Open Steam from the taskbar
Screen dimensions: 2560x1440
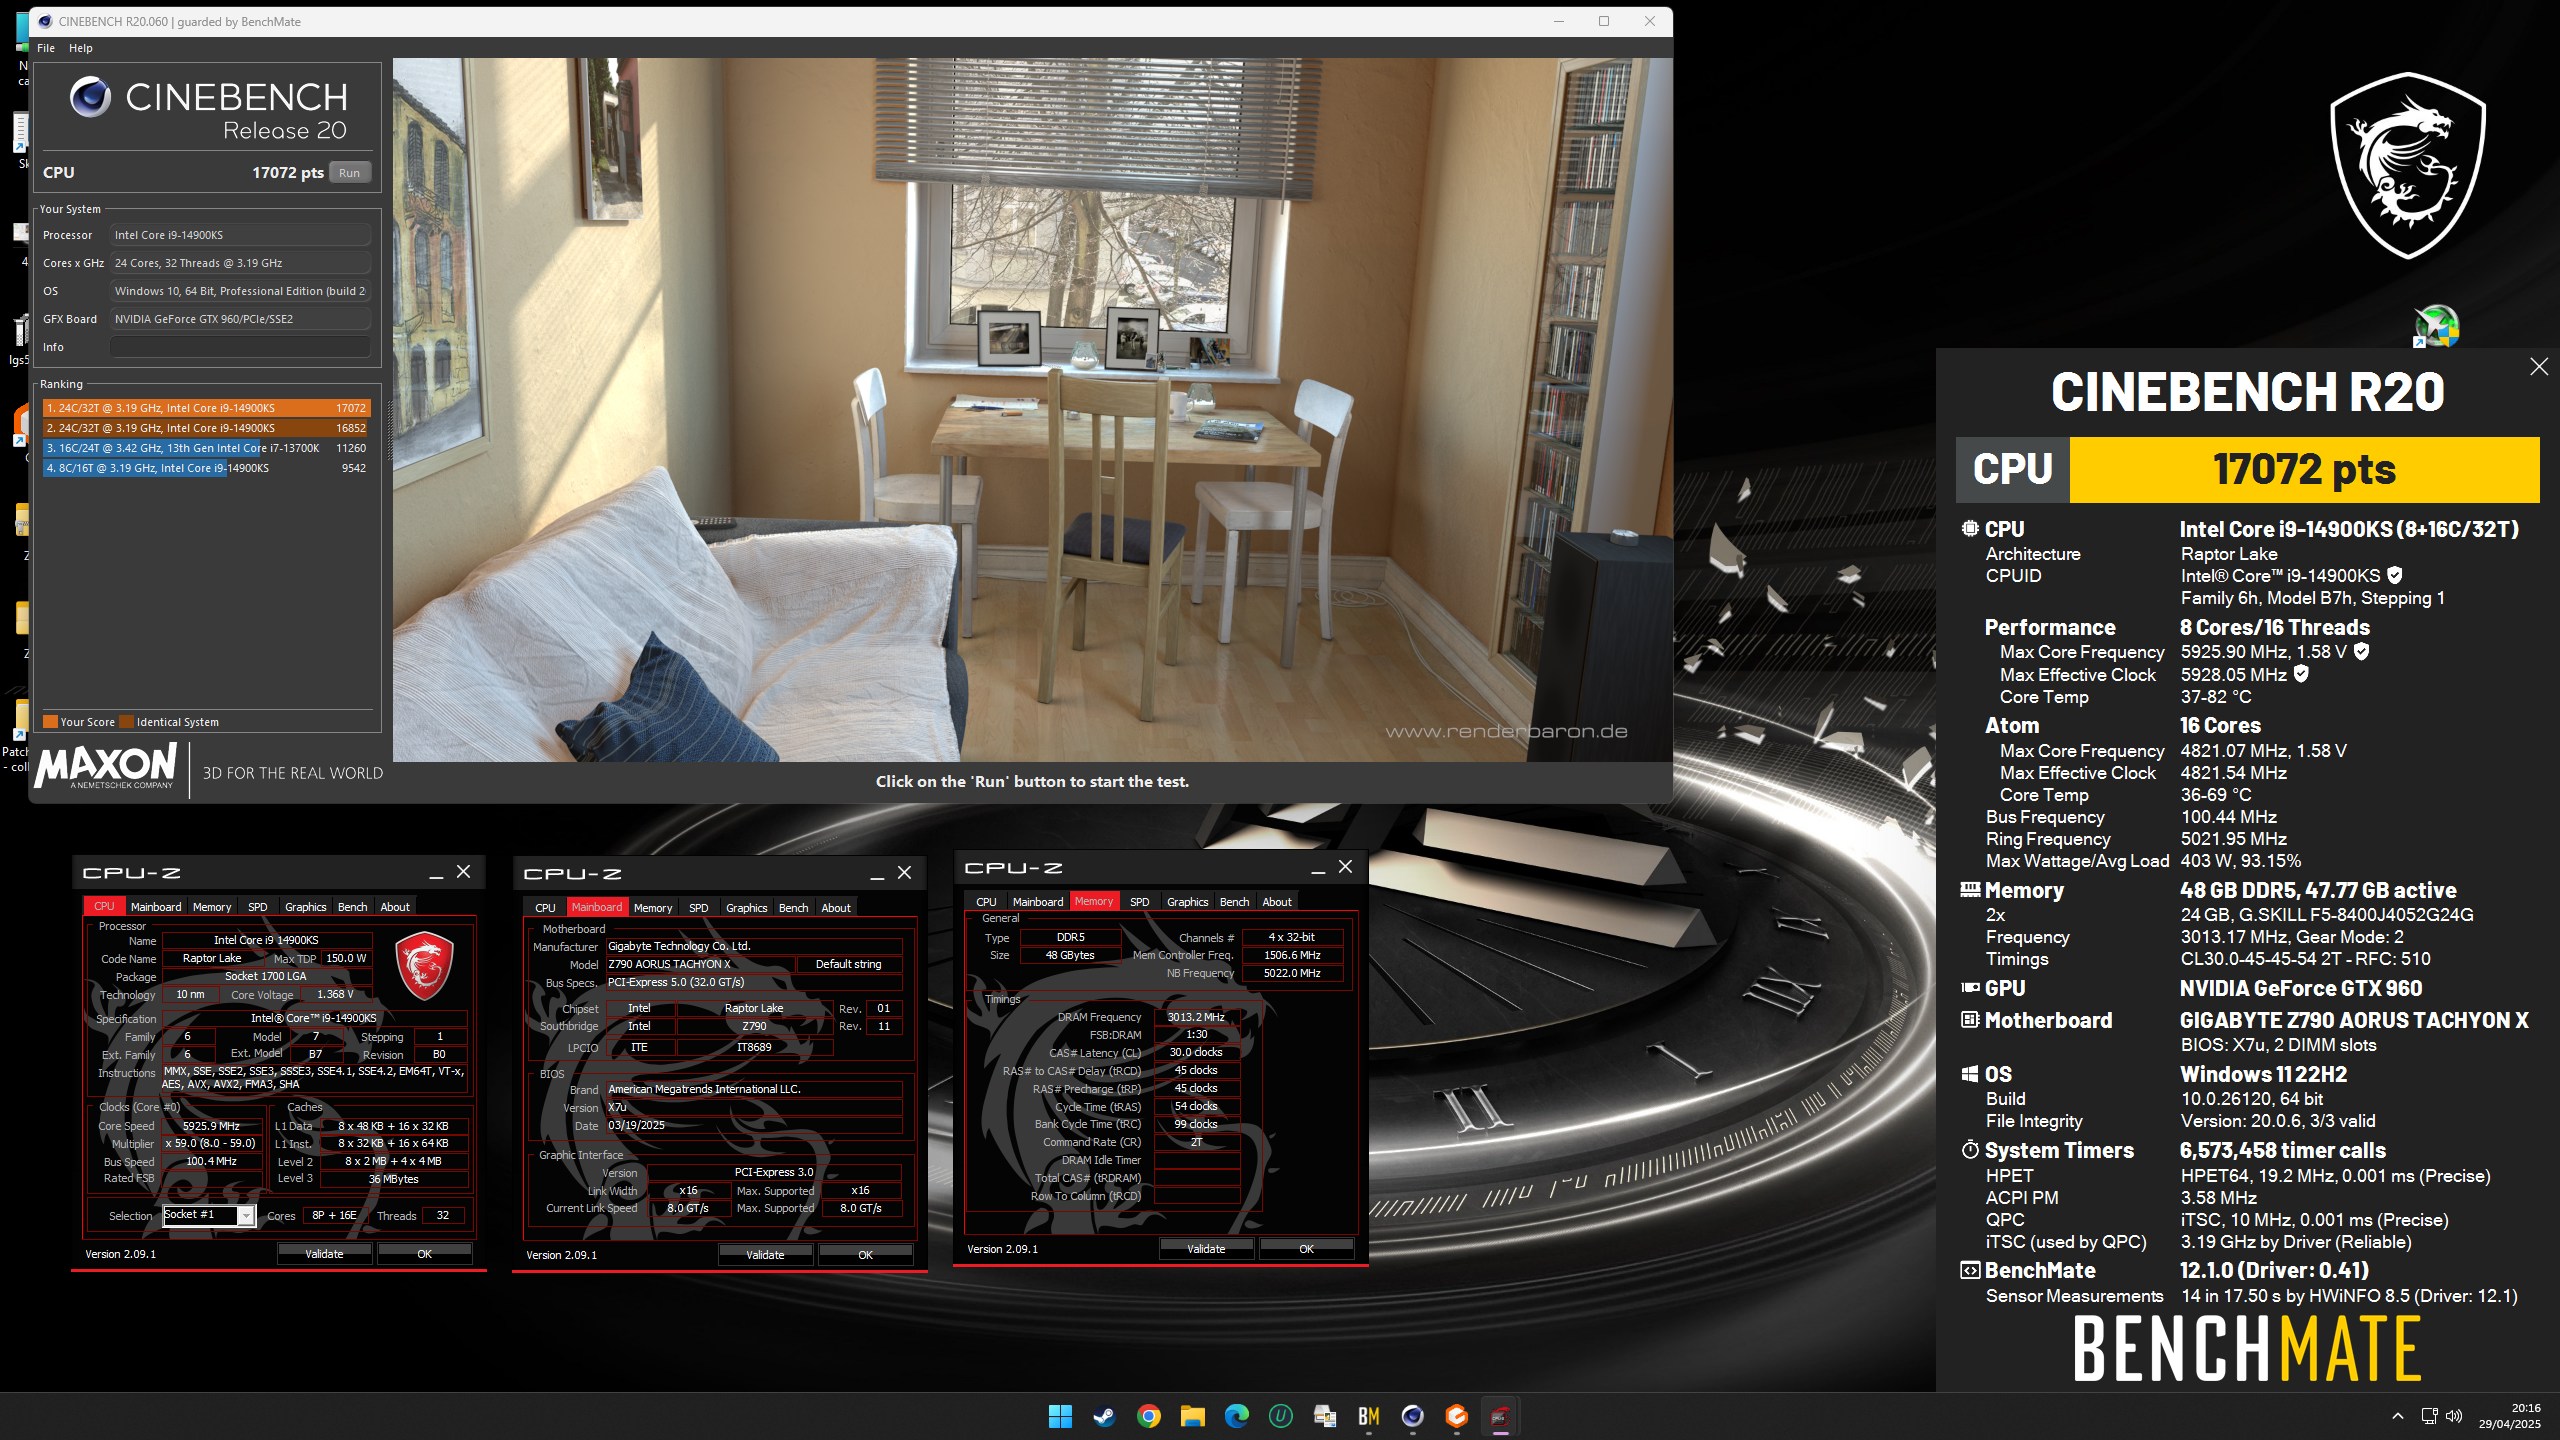pyautogui.click(x=1104, y=1416)
